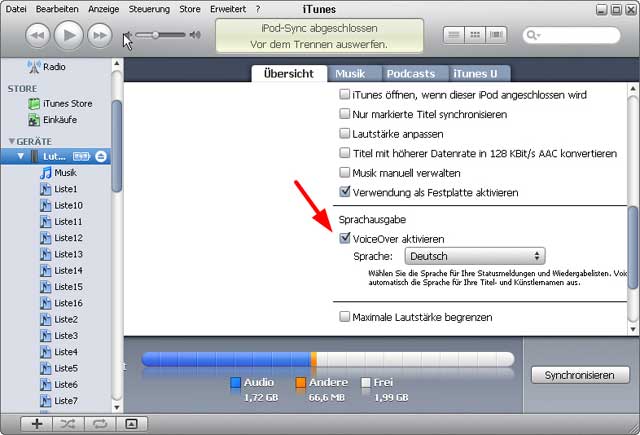Click the blue Audio capacity swatch
Screen dimensions: 640x435
coord(236,382)
